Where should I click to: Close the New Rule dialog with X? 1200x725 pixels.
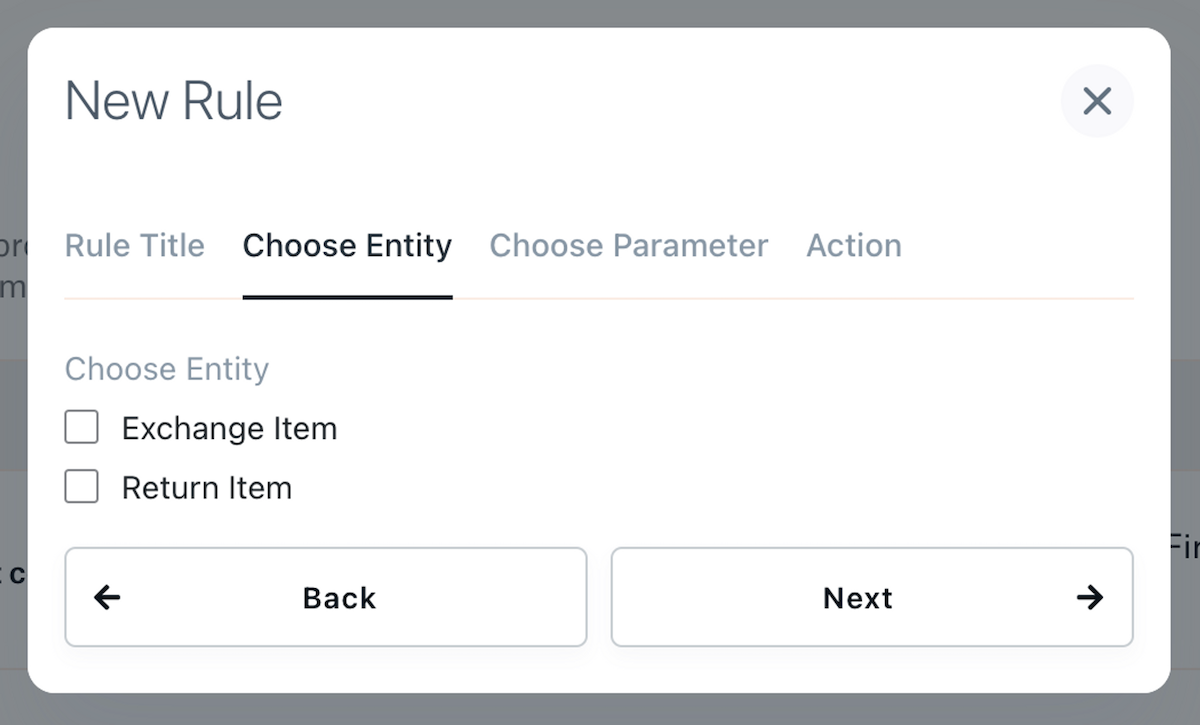pyautogui.click(x=1097, y=100)
